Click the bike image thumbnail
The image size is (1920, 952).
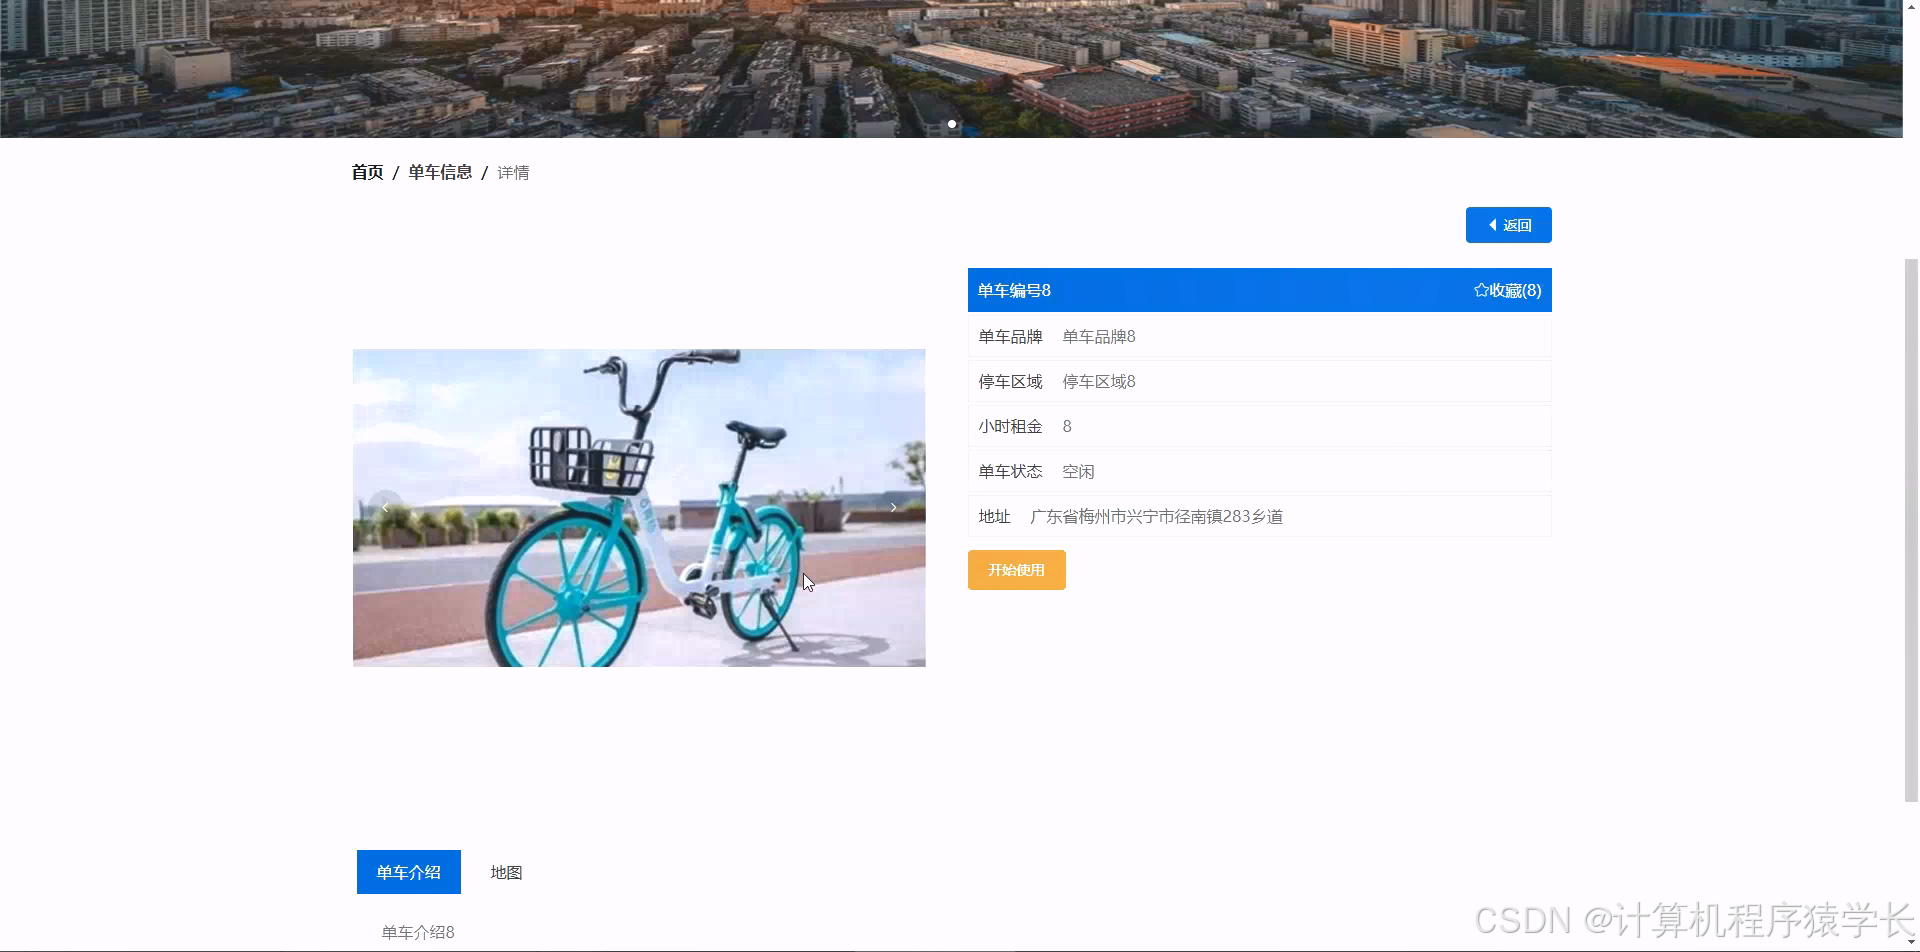point(639,507)
